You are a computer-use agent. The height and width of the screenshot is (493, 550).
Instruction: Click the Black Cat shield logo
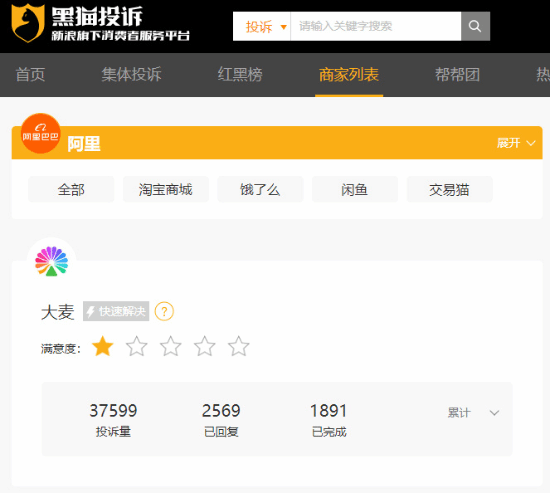[x=28, y=23]
